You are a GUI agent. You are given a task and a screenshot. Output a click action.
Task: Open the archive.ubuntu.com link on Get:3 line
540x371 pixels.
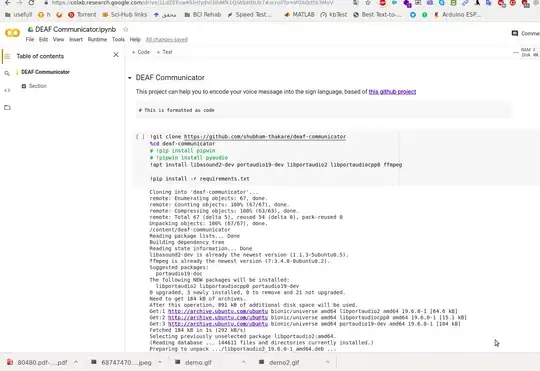(218, 324)
